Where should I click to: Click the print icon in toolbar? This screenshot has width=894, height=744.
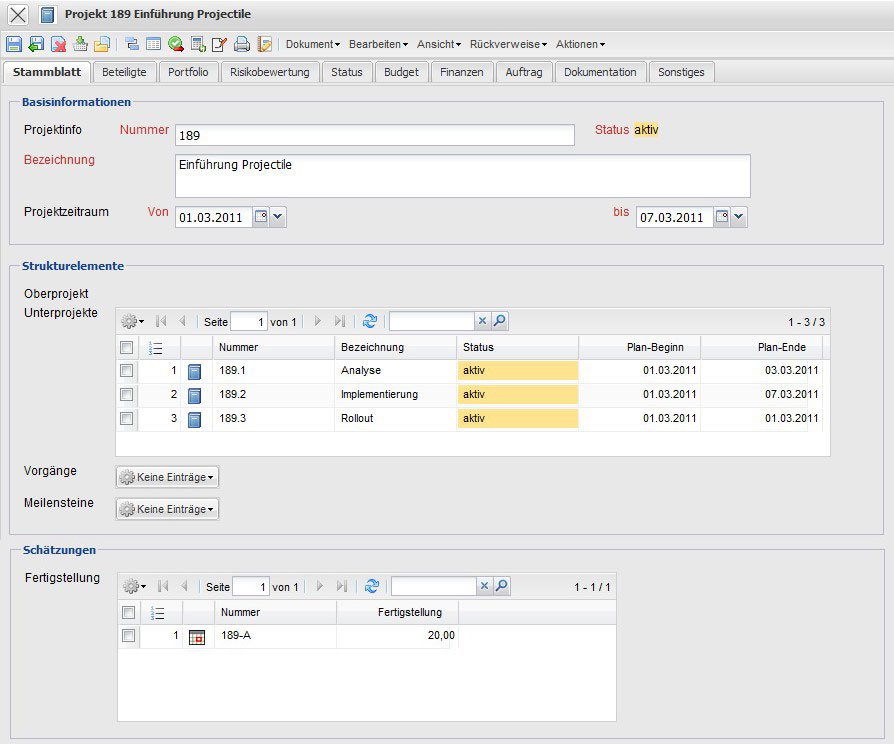[241, 44]
